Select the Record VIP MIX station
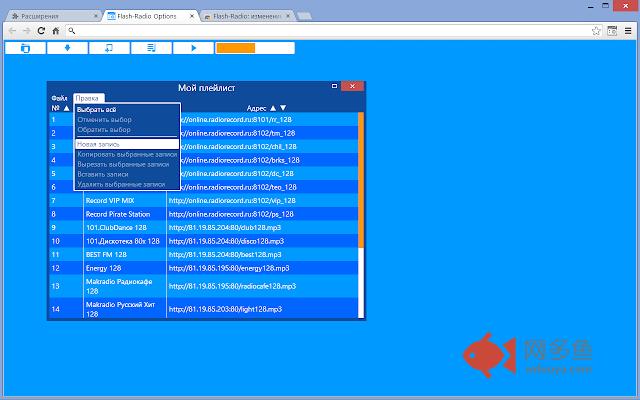Viewport: 640px width, 400px height. pyautogui.click(x=110, y=200)
